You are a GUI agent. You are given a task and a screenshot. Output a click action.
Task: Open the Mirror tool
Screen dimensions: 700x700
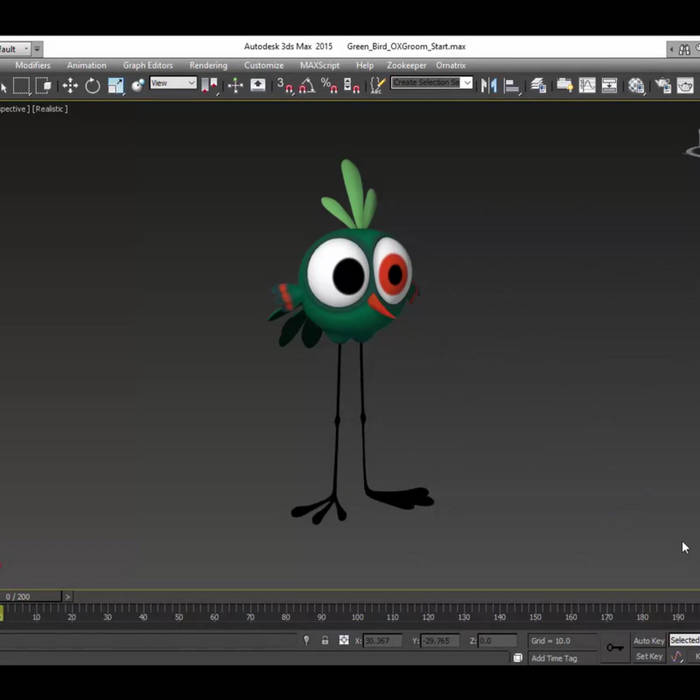(489, 86)
